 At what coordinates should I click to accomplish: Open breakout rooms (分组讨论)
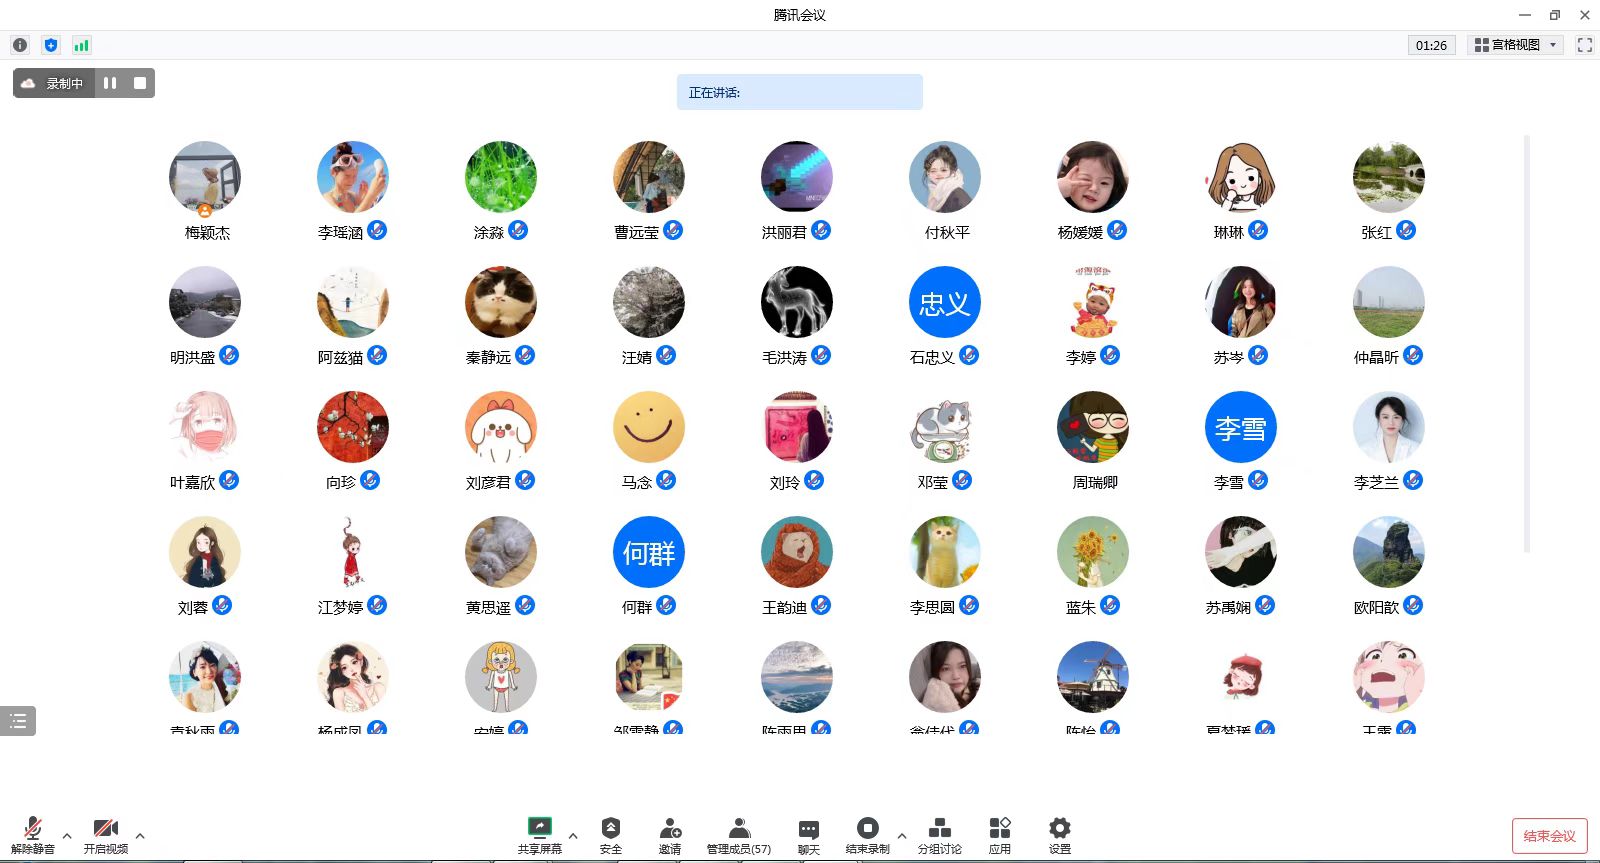click(939, 834)
